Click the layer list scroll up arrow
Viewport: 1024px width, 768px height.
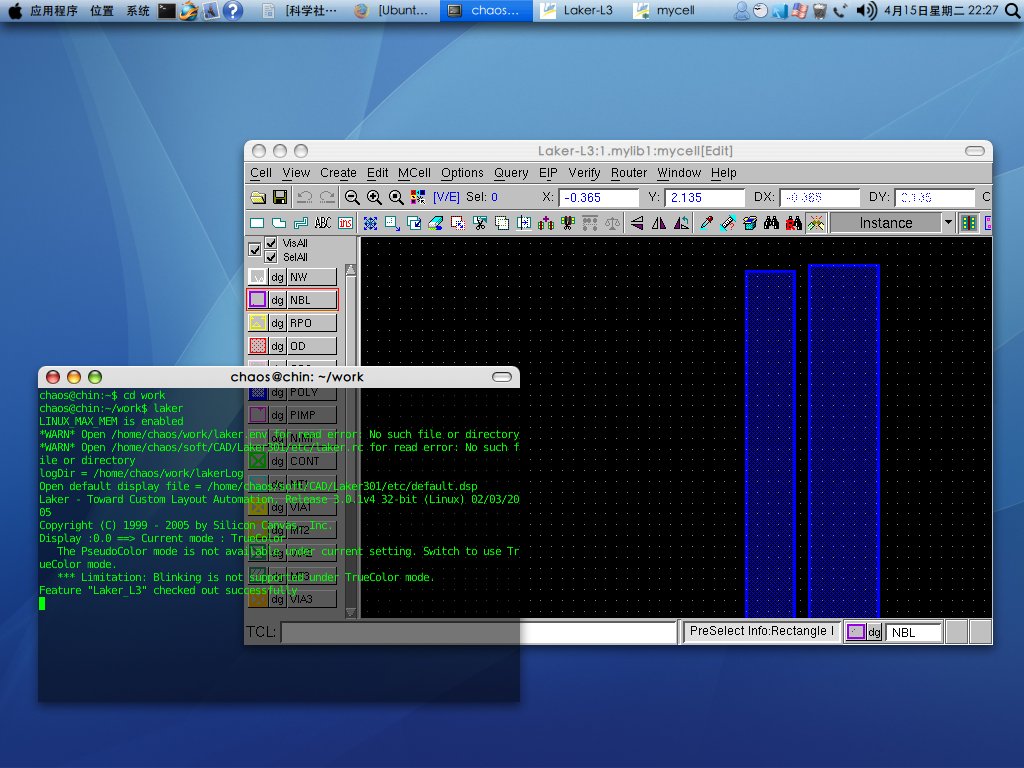(351, 270)
